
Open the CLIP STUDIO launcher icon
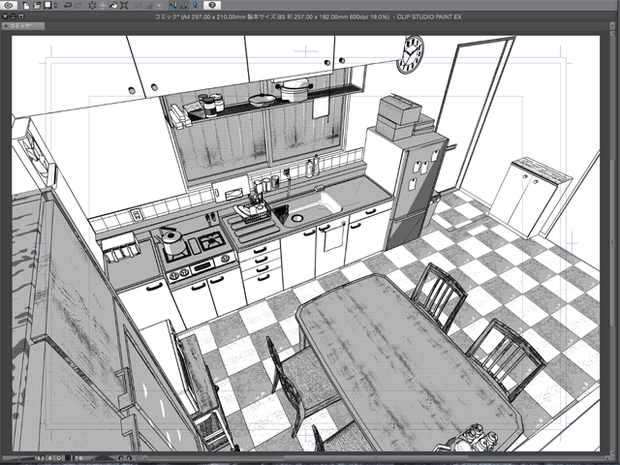pos(9,6)
